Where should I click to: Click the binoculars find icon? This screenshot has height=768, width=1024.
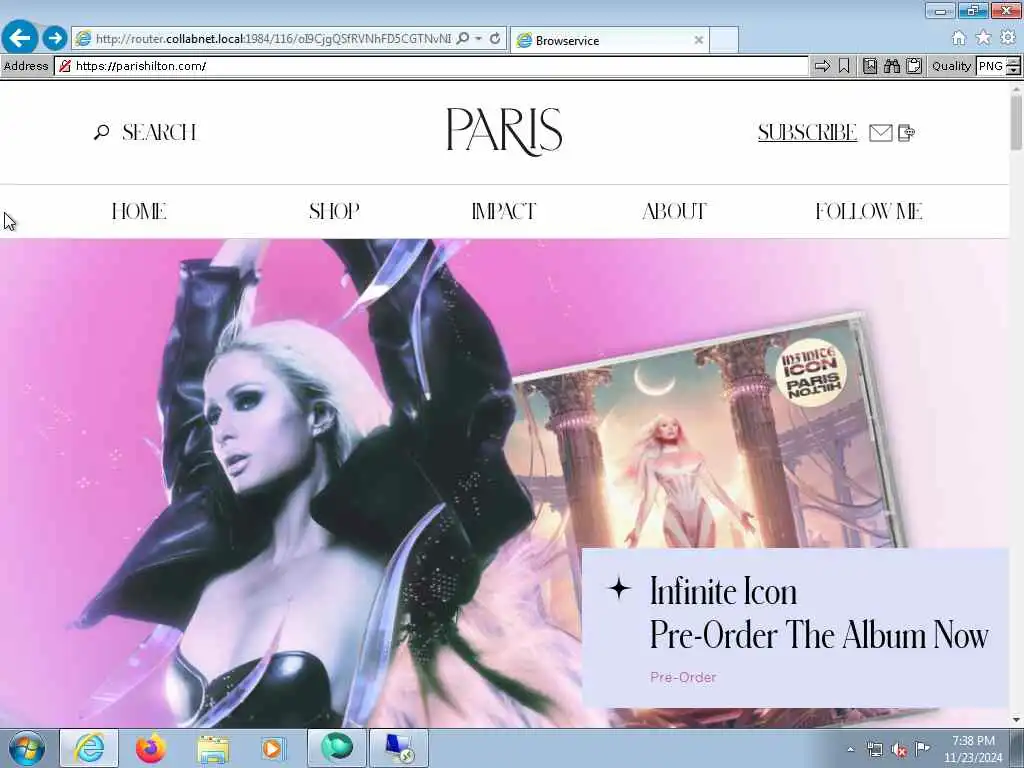(x=891, y=66)
